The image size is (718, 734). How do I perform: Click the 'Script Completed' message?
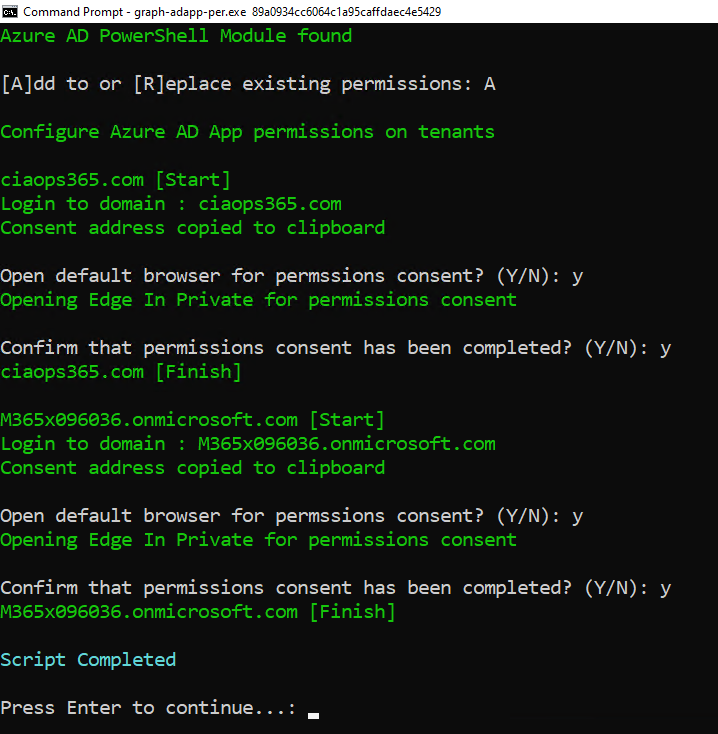coord(88,660)
